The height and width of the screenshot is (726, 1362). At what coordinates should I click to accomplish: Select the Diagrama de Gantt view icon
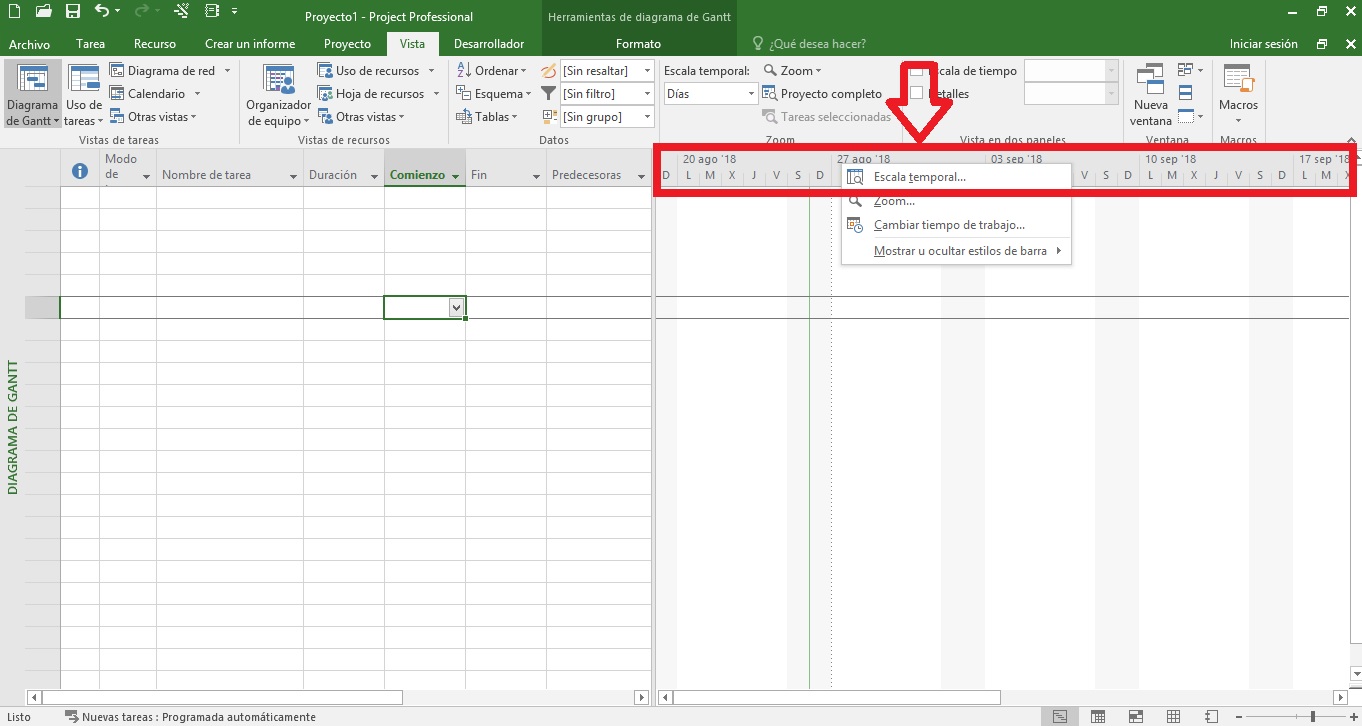coord(31,92)
